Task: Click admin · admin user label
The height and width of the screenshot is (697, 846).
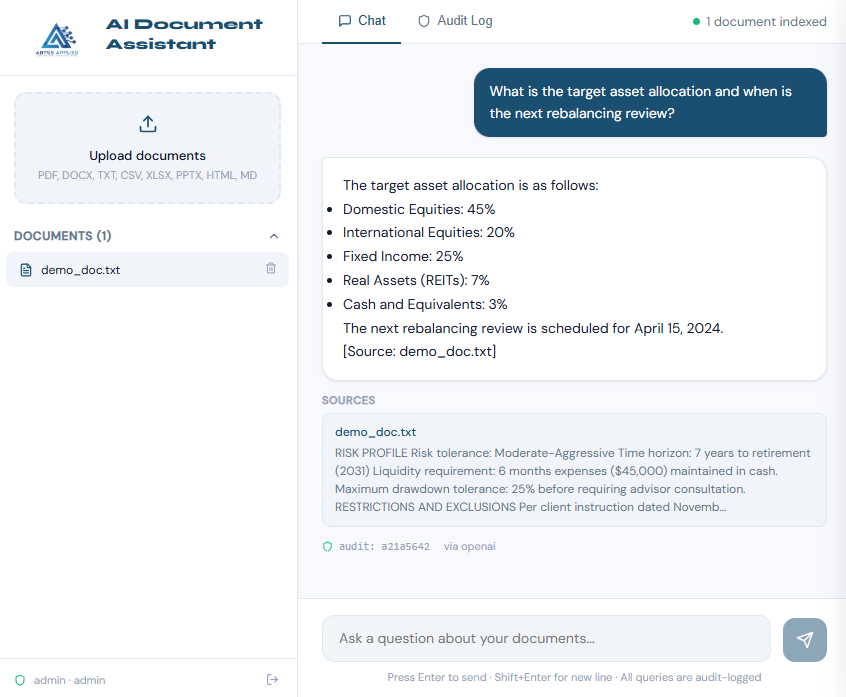Action: tap(70, 680)
